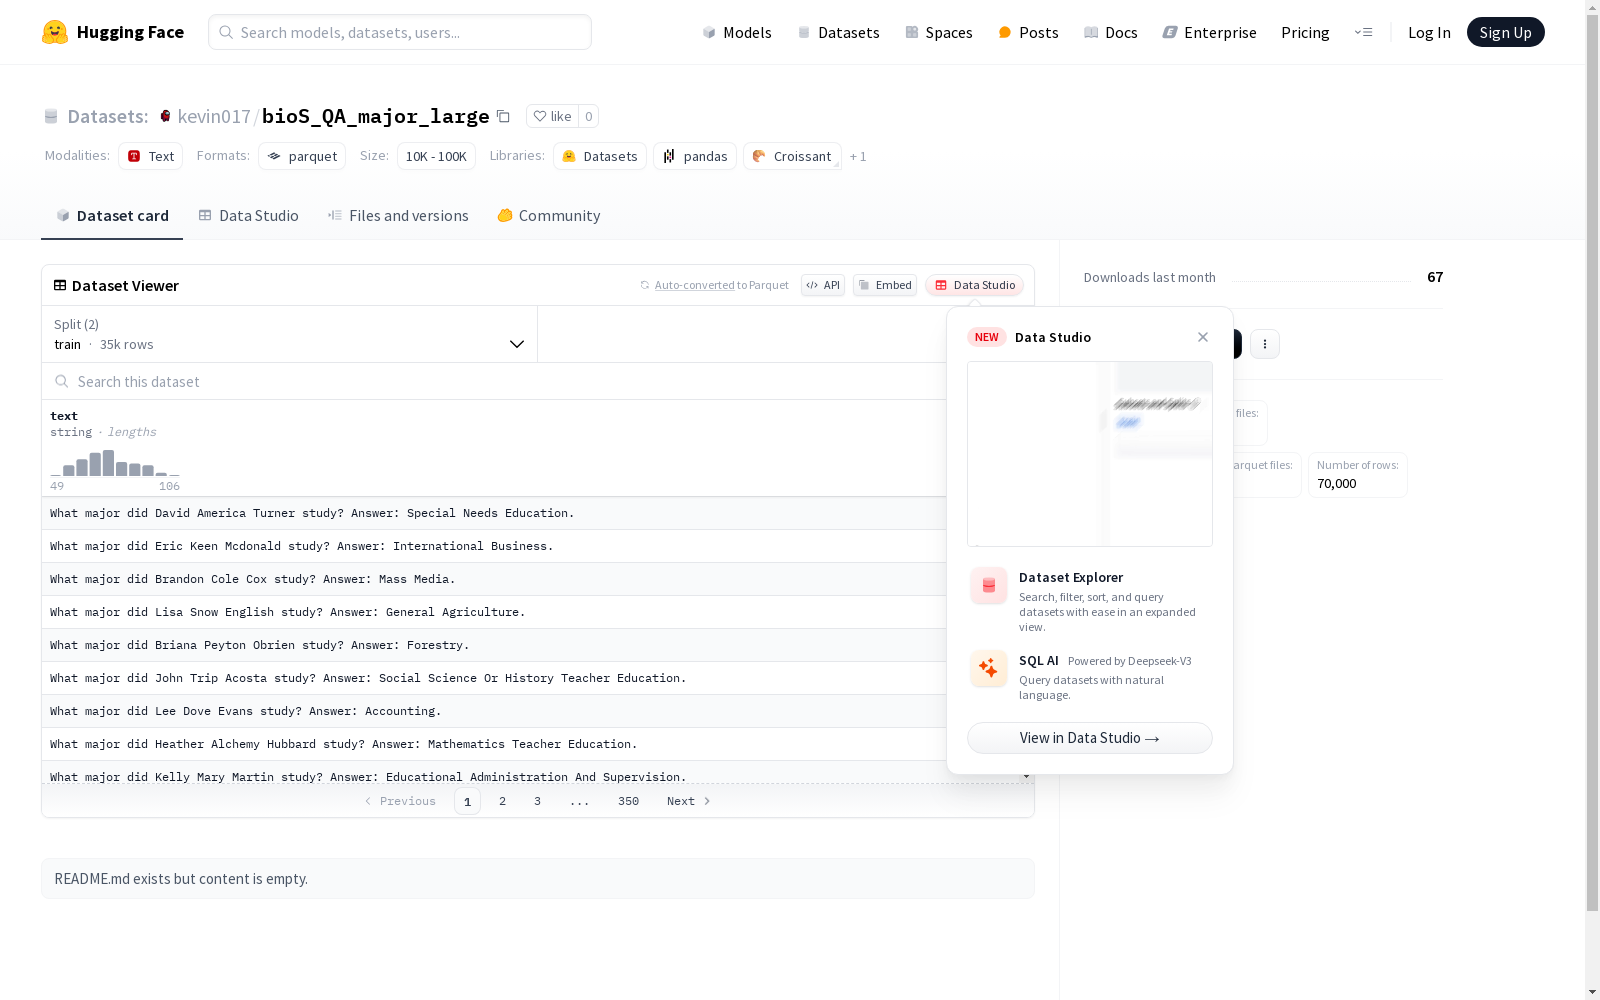Select the Eric Keen Mcdonald row
Screen dimensions: 1600x1000
[494, 546]
